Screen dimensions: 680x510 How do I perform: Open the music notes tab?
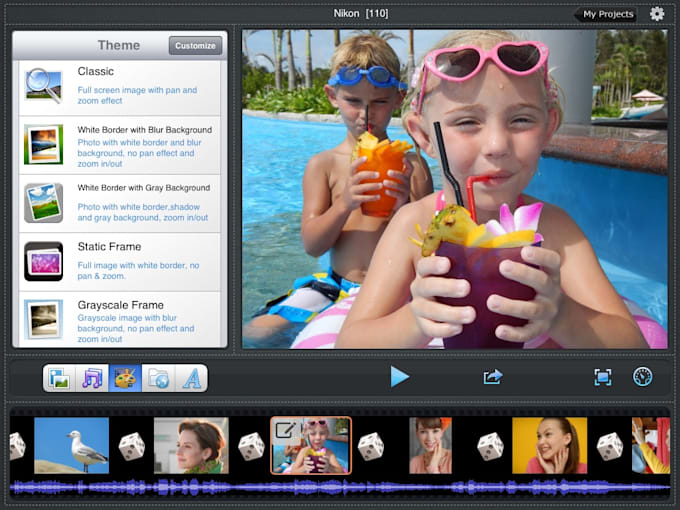92,378
